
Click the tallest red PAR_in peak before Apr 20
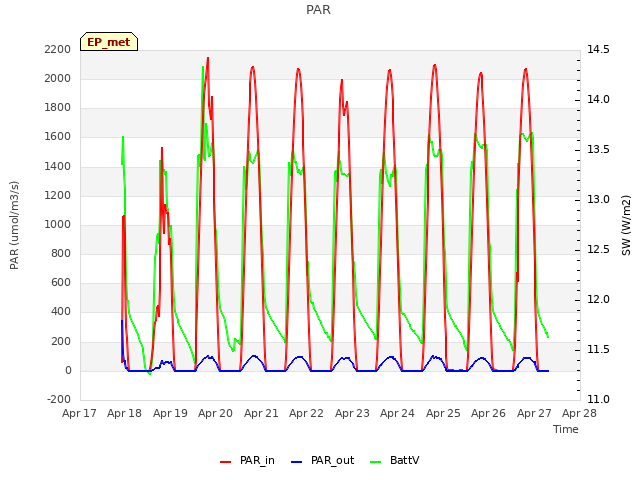pos(208,59)
